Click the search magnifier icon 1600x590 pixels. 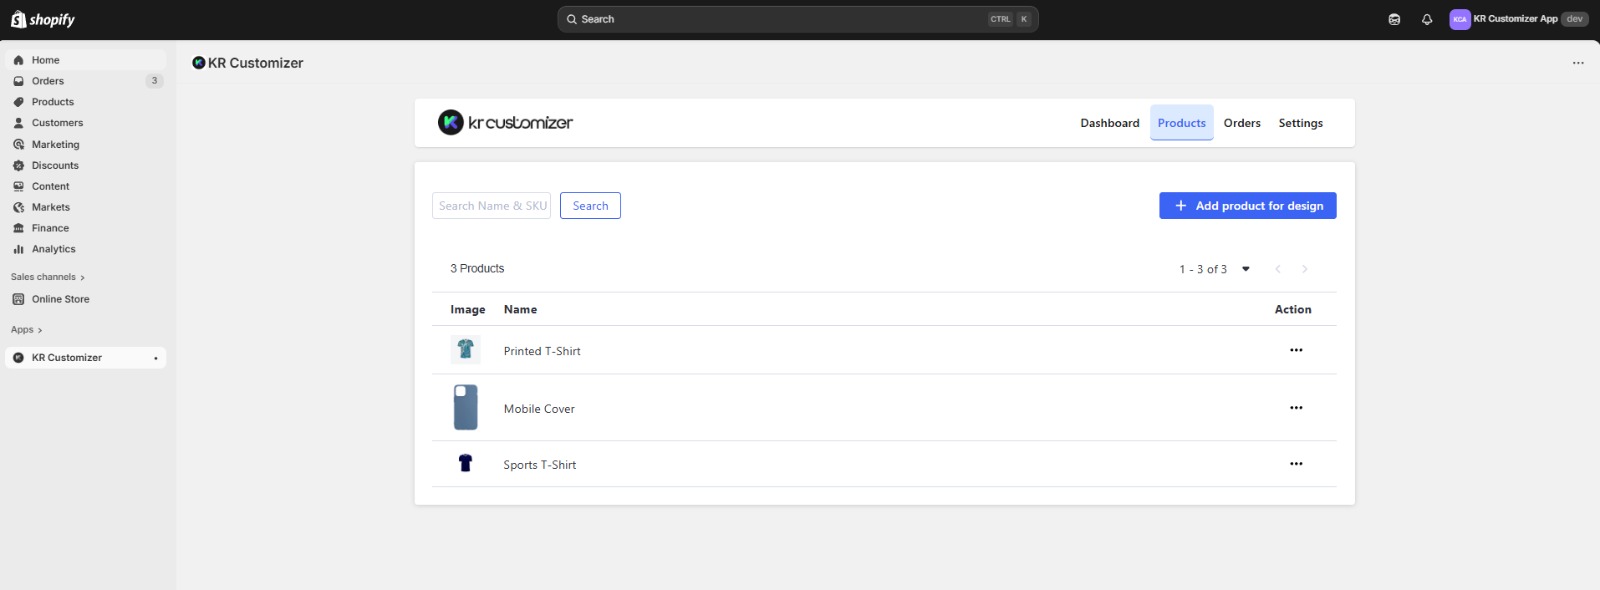[x=572, y=19]
